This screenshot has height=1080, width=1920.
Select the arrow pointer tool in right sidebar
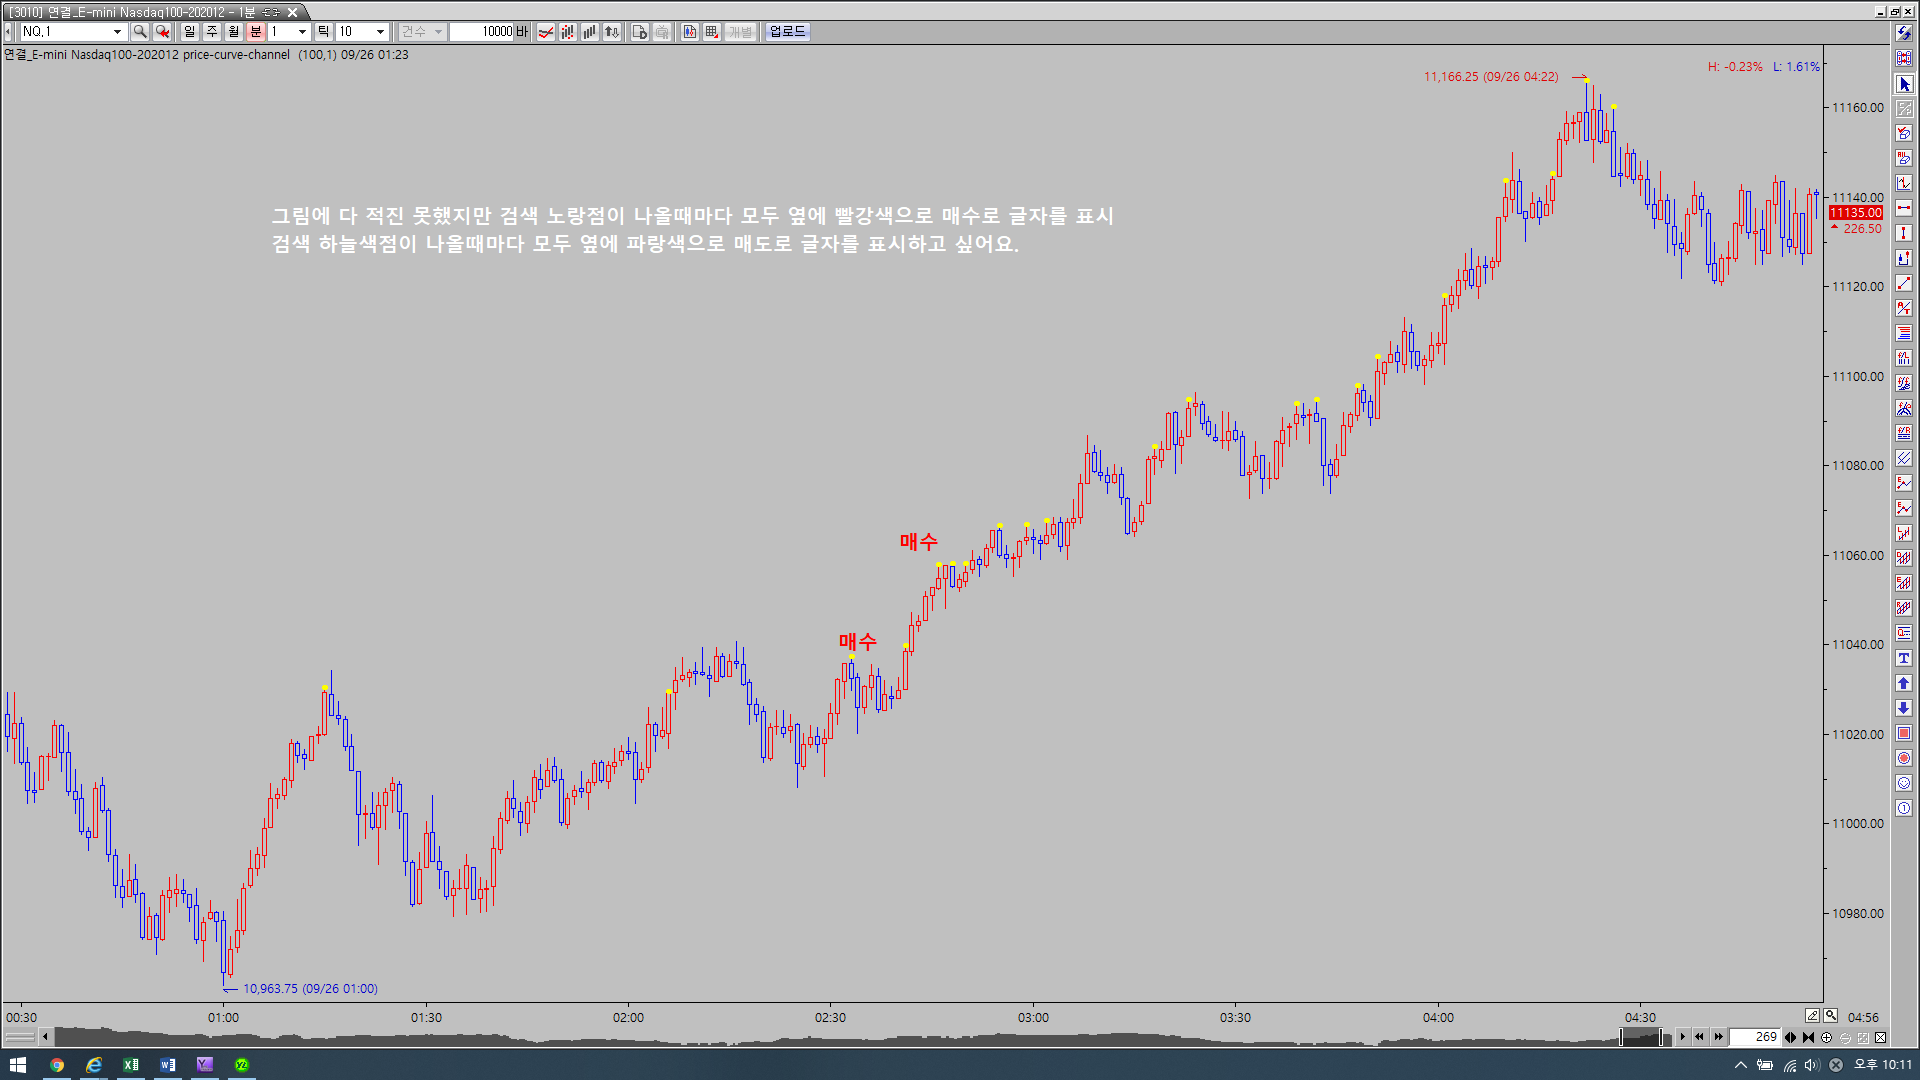pyautogui.click(x=1904, y=84)
